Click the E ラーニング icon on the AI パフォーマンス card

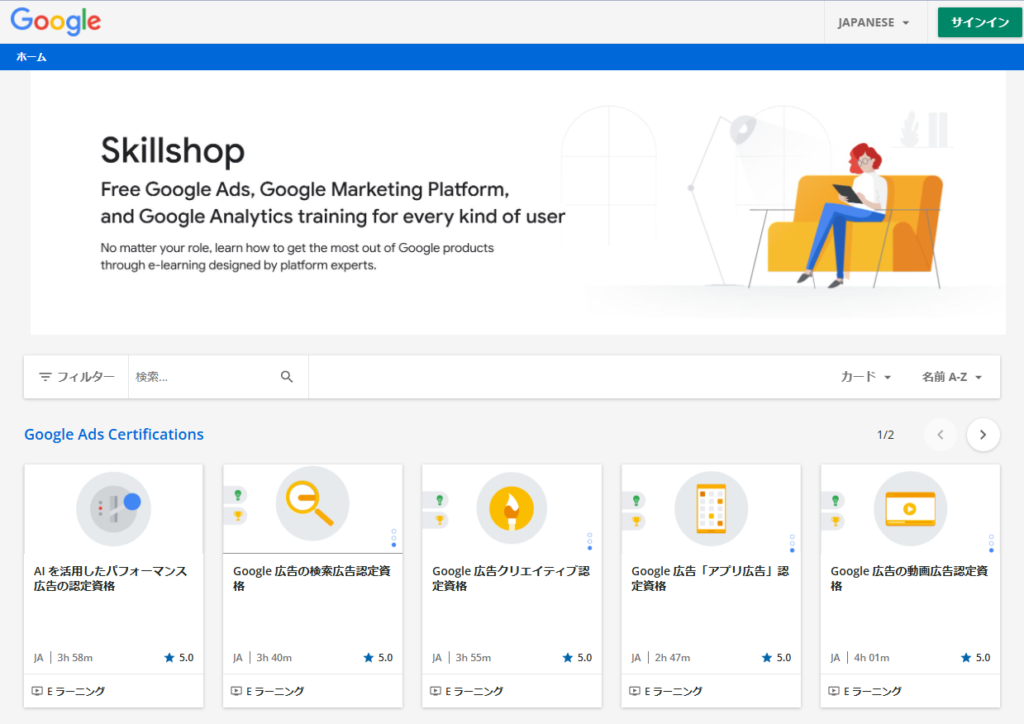tap(37, 691)
